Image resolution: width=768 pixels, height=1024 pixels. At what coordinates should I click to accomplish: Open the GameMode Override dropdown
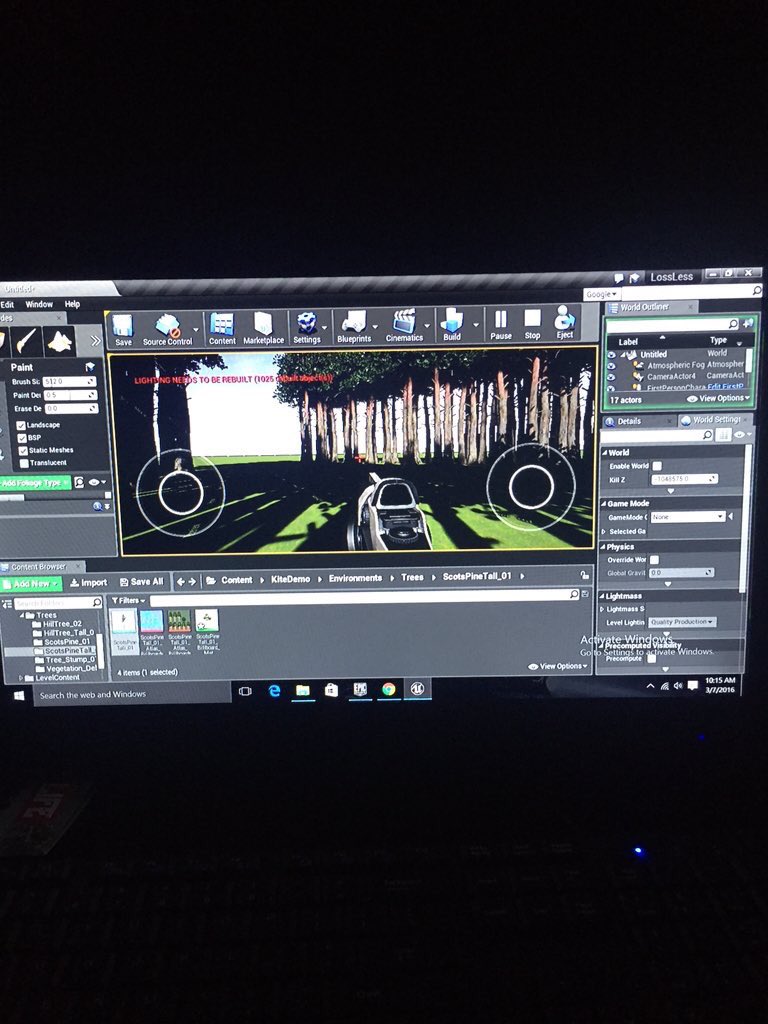pos(688,517)
